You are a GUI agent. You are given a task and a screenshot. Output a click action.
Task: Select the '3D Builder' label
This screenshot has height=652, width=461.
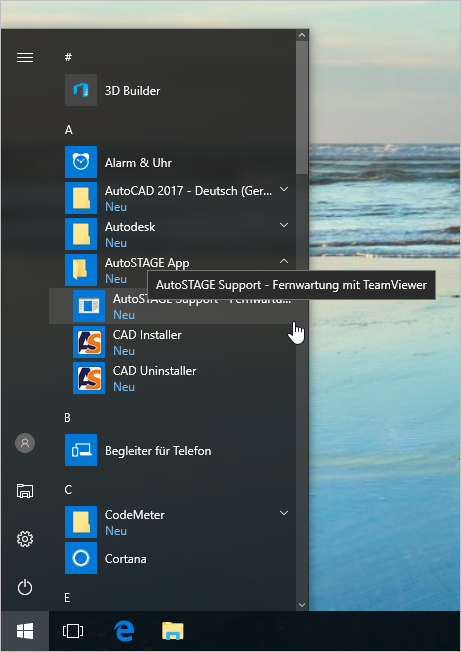[x=132, y=91]
